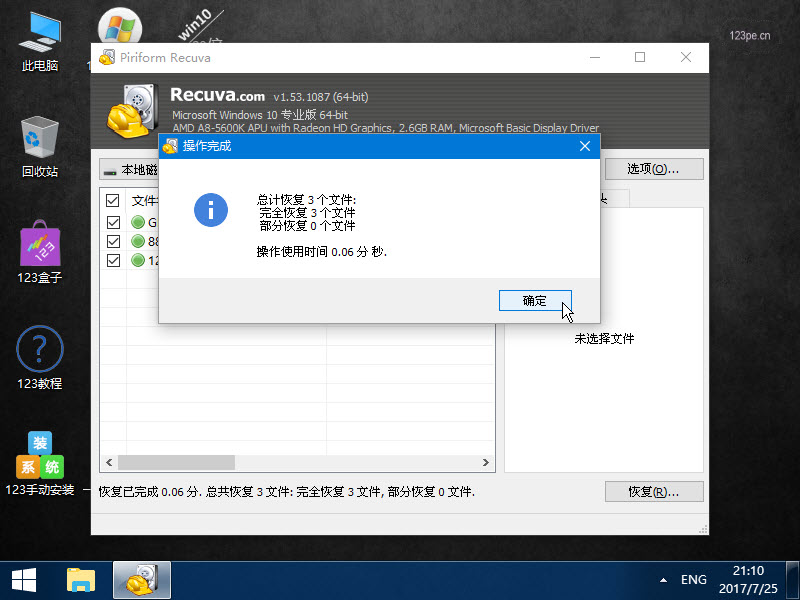800x600 pixels.
Task: Click the blue information icon in the dialog
Action: click(x=210, y=209)
